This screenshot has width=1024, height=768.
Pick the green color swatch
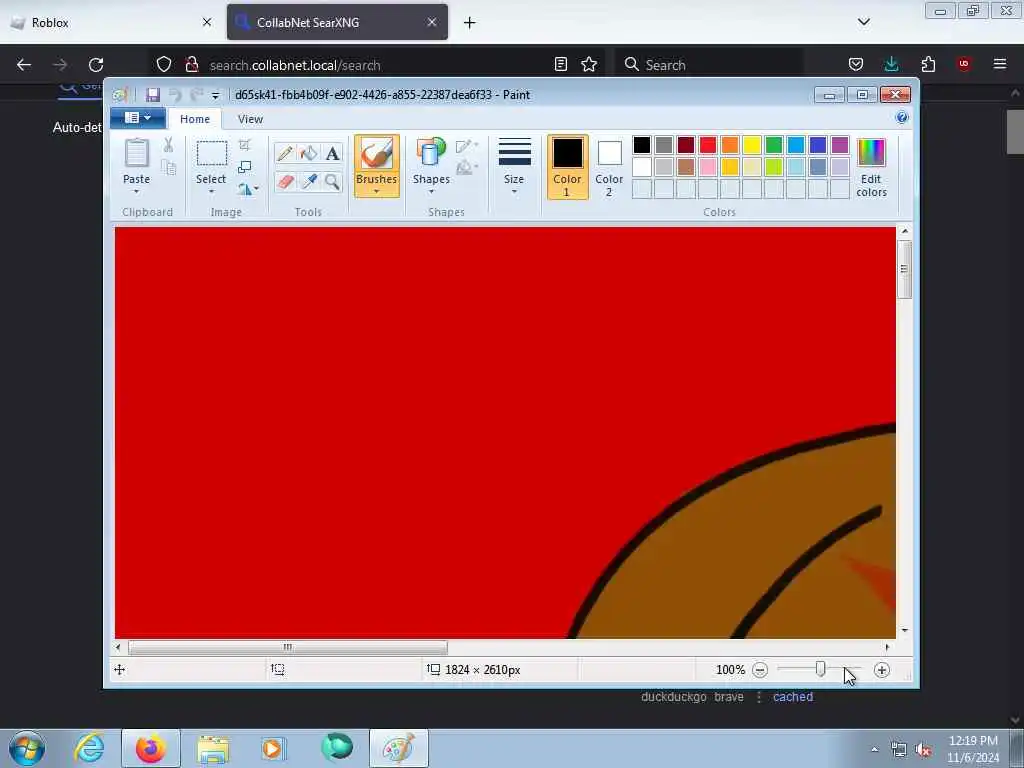774,145
